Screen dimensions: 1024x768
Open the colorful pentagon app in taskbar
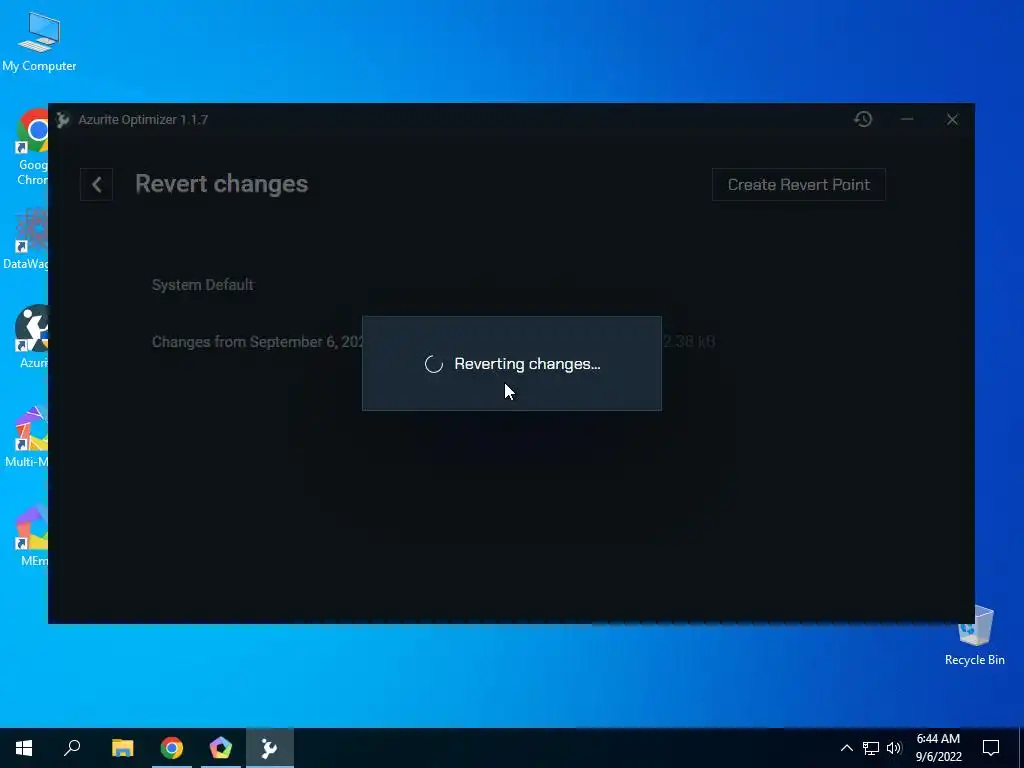pyautogui.click(x=221, y=748)
